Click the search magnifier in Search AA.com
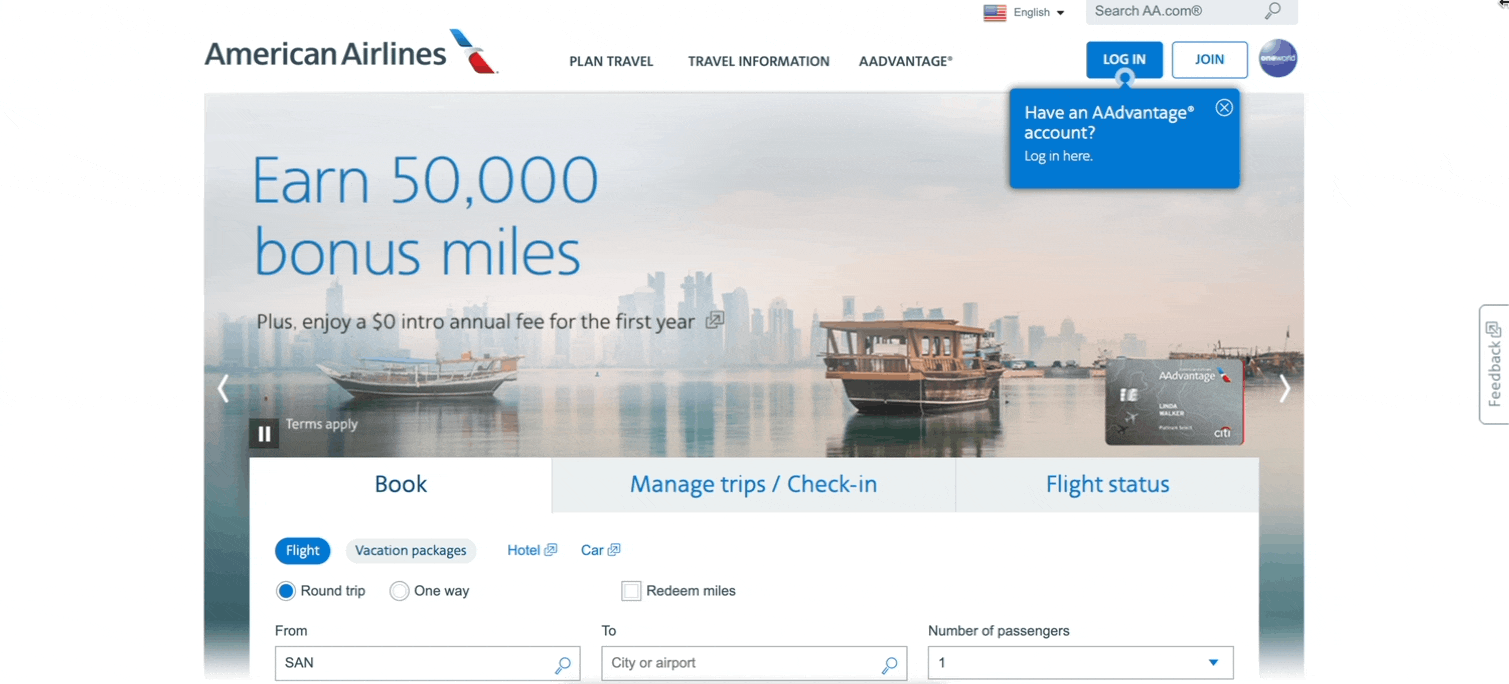The height and width of the screenshot is (684, 1509). point(1272,11)
